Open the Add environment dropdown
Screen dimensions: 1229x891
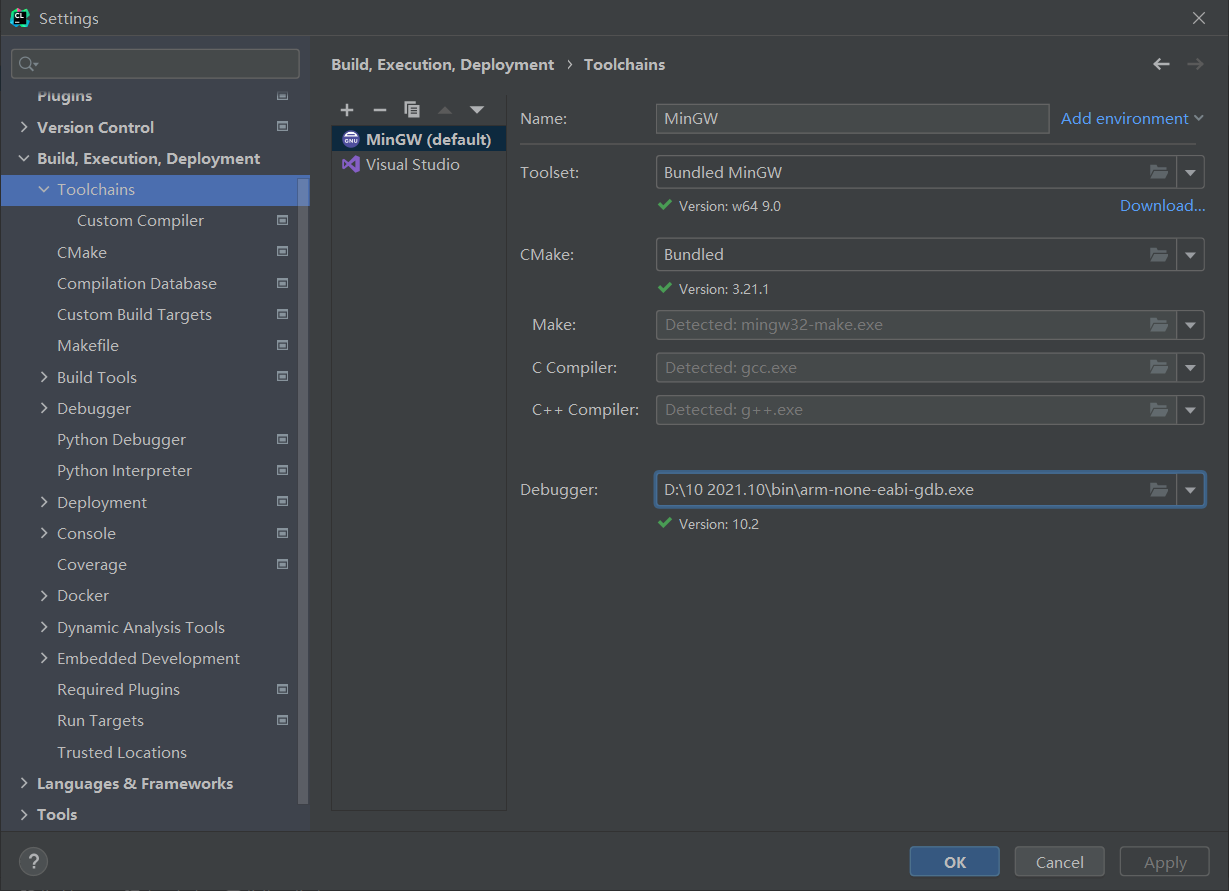[1132, 118]
